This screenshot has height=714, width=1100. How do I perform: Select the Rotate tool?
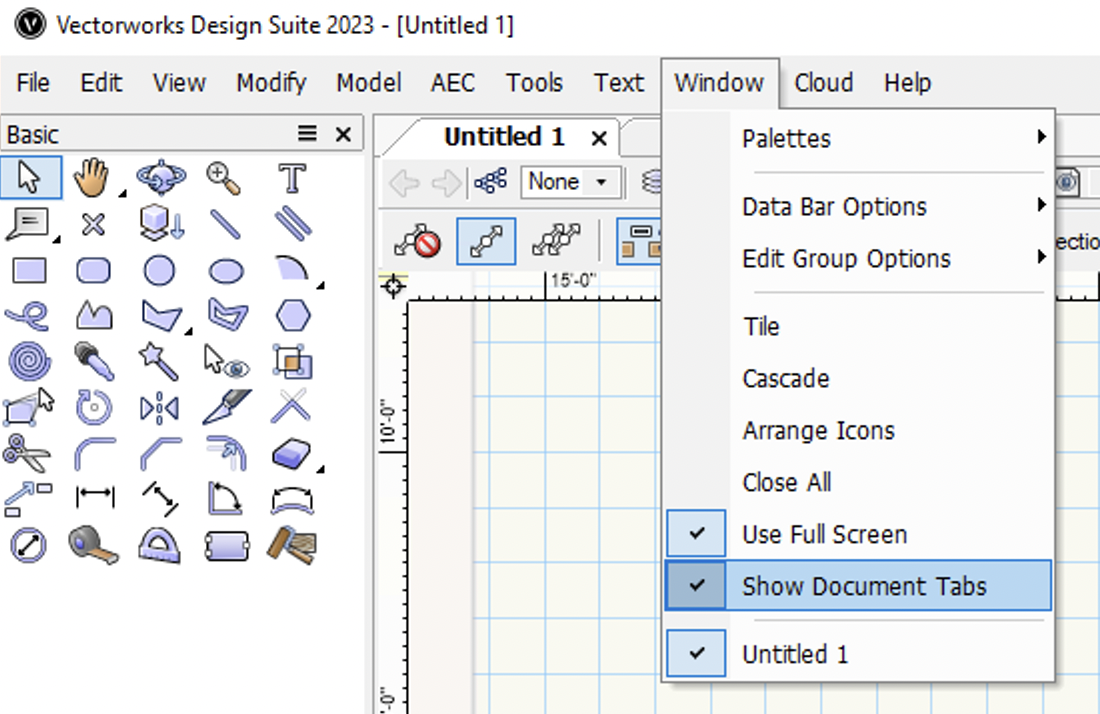point(94,407)
